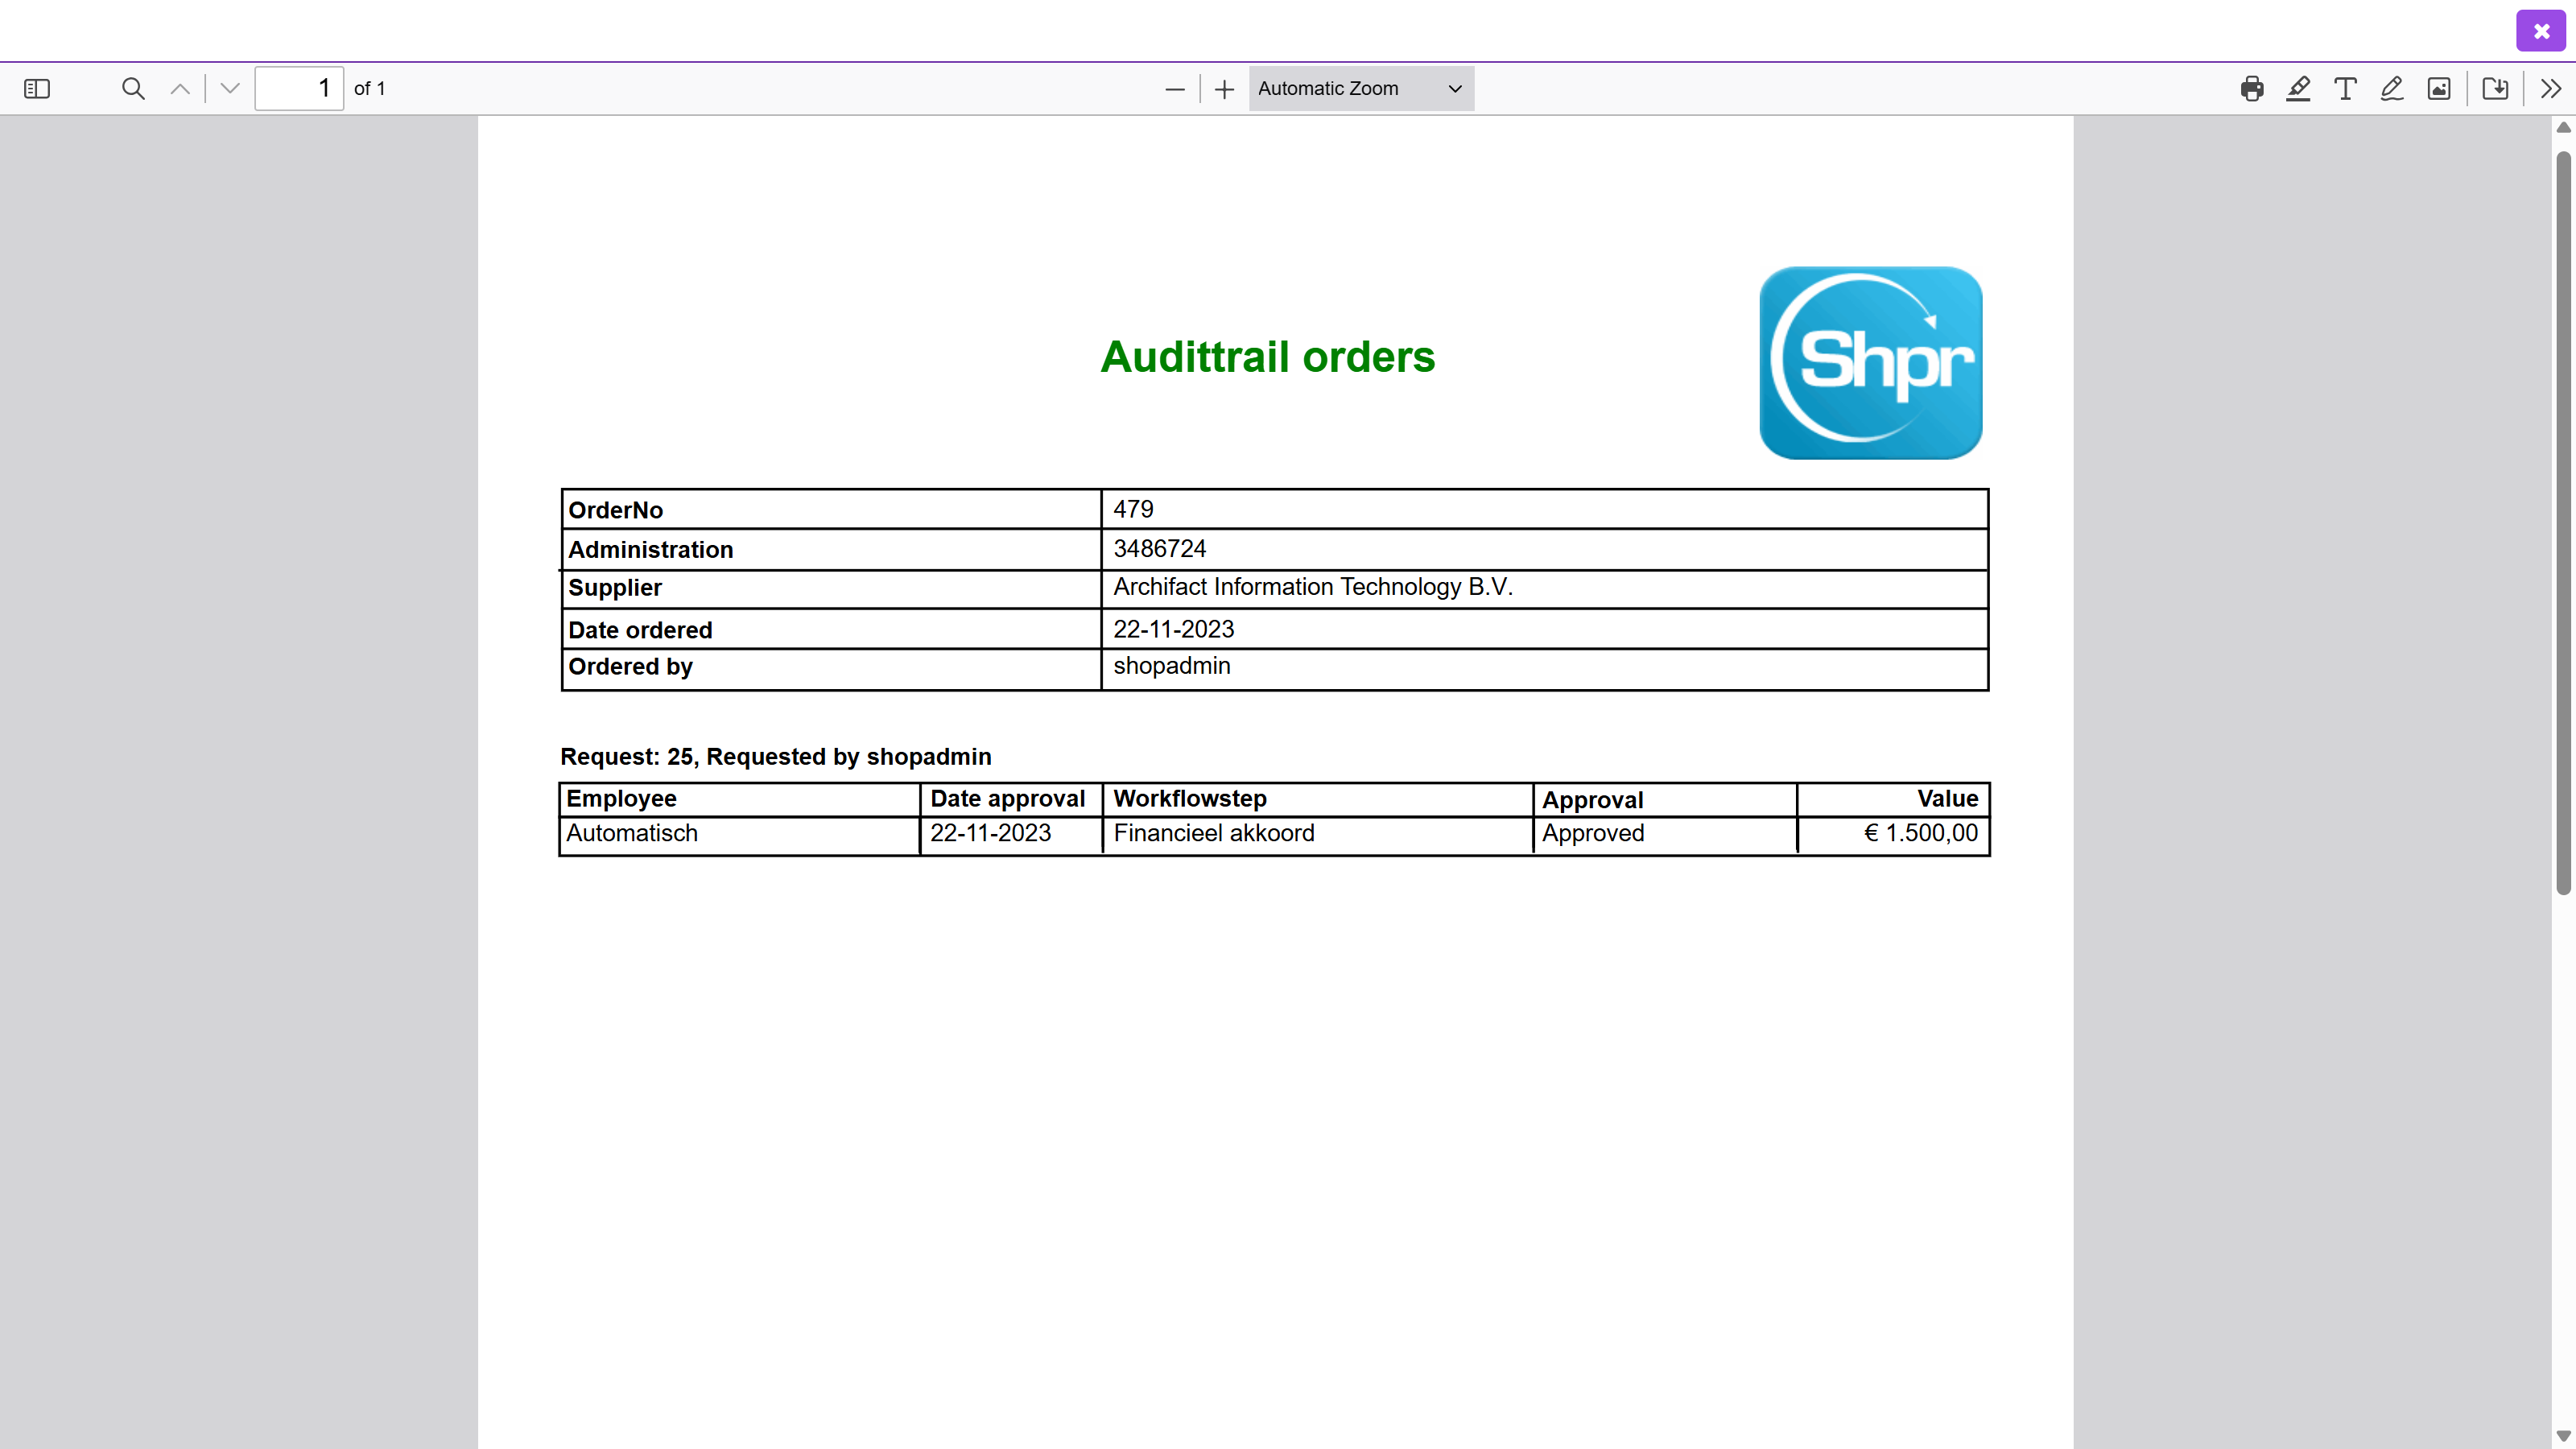Click the Value column header
The width and height of the screenshot is (2576, 1449).
tap(1948, 799)
